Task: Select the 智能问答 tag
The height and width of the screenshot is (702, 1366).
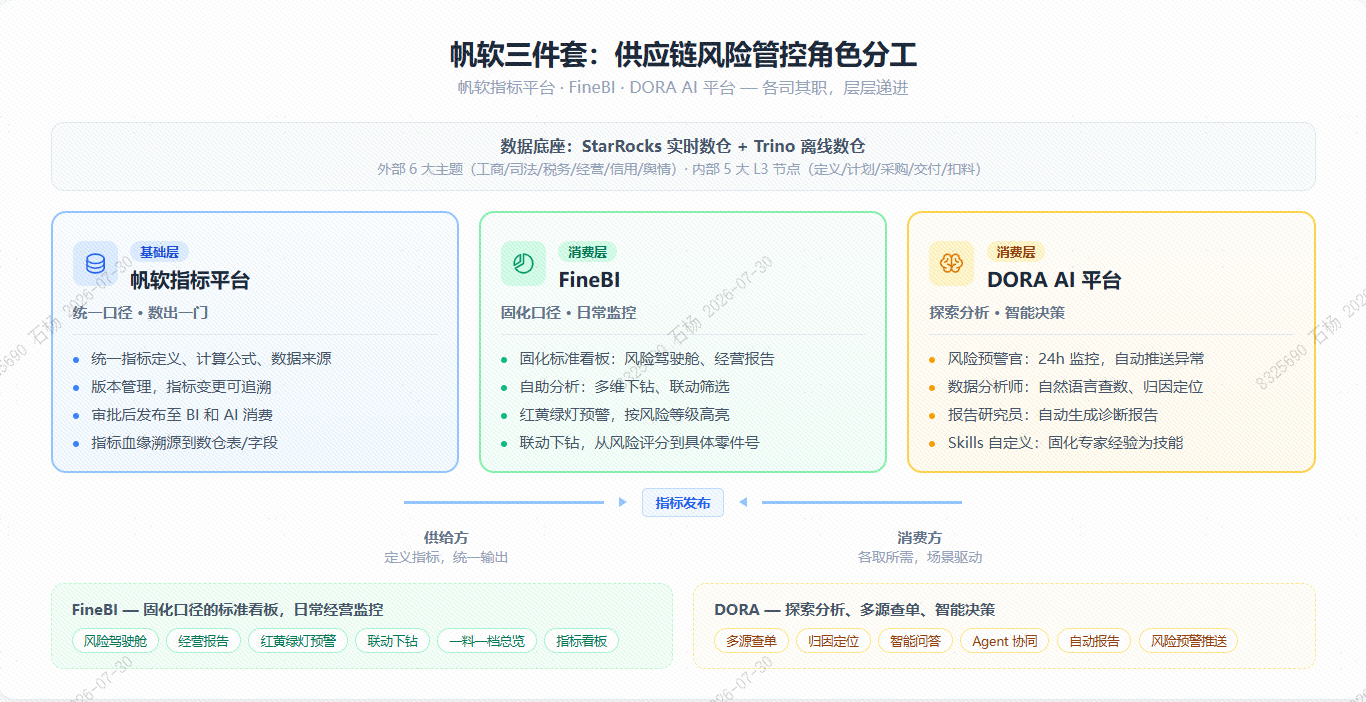Action: (915, 641)
